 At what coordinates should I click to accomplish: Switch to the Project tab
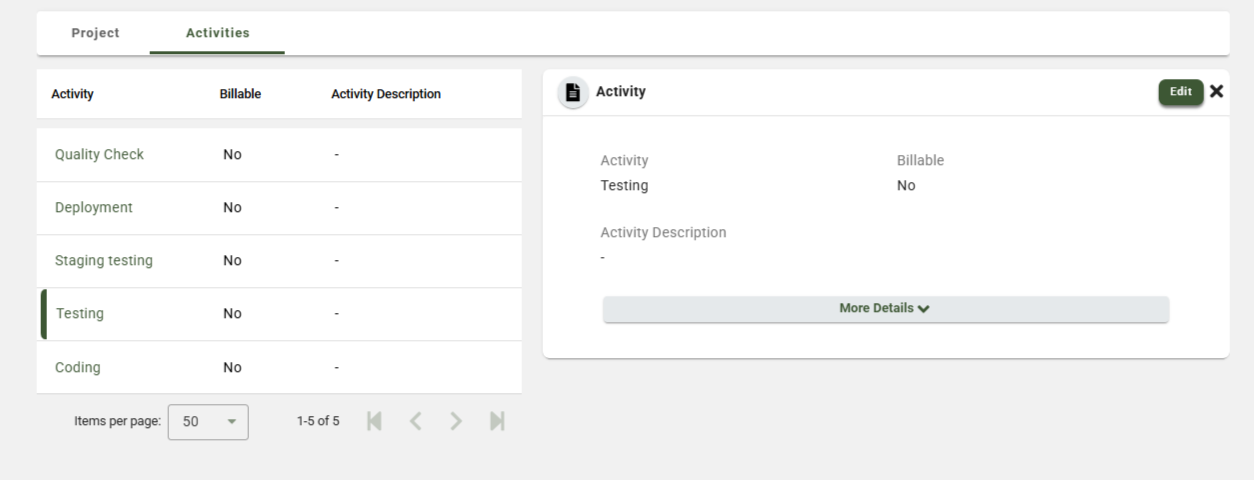point(95,33)
